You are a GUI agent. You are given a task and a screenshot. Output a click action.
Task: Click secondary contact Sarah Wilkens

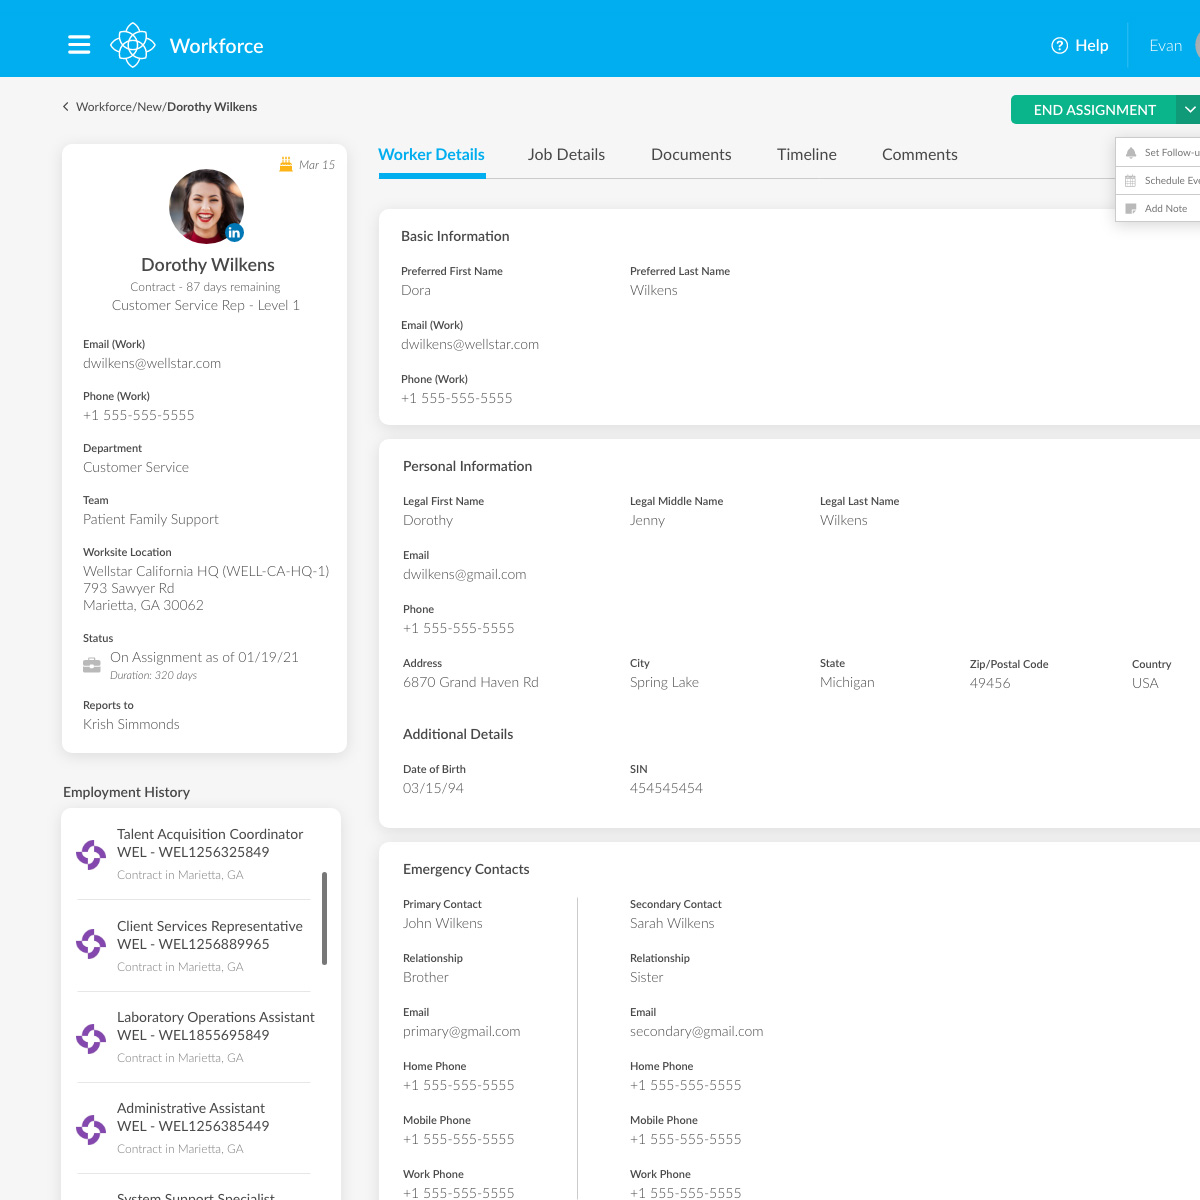click(672, 923)
